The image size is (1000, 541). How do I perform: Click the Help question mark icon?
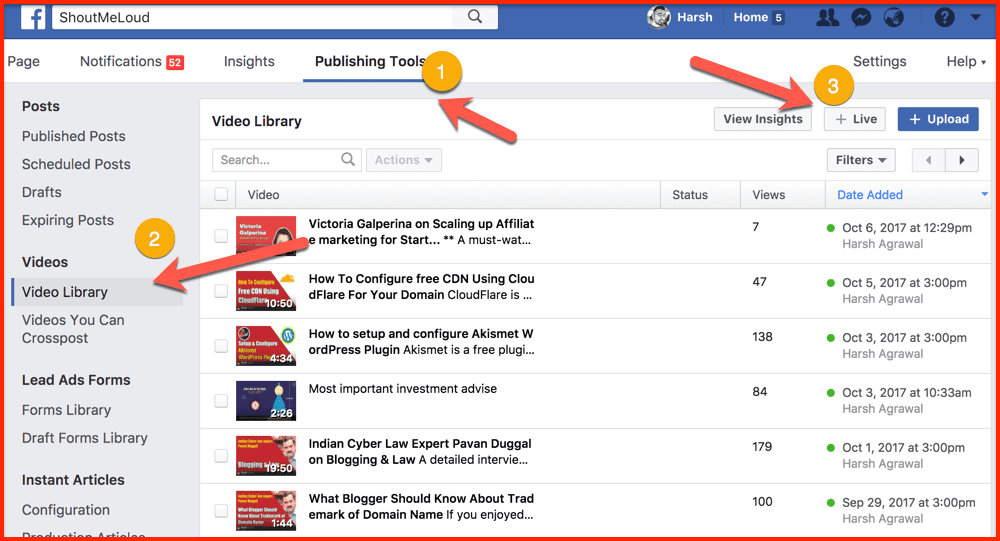pos(944,18)
